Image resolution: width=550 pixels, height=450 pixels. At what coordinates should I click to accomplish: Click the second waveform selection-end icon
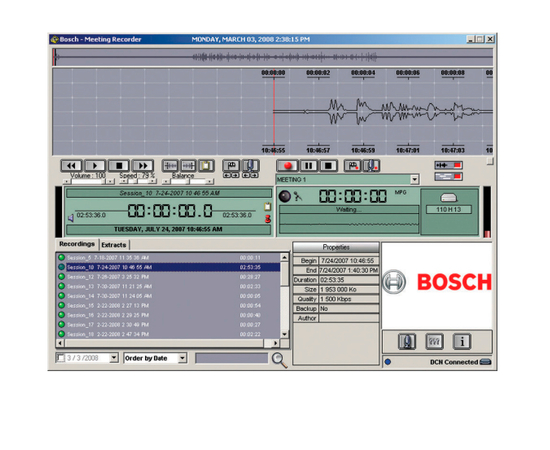point(188,165)
